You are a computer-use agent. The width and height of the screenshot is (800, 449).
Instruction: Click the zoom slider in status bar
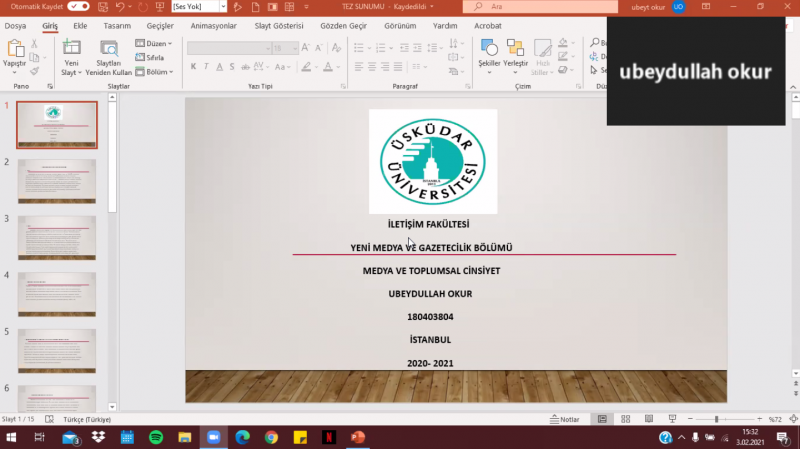point(716,419)
